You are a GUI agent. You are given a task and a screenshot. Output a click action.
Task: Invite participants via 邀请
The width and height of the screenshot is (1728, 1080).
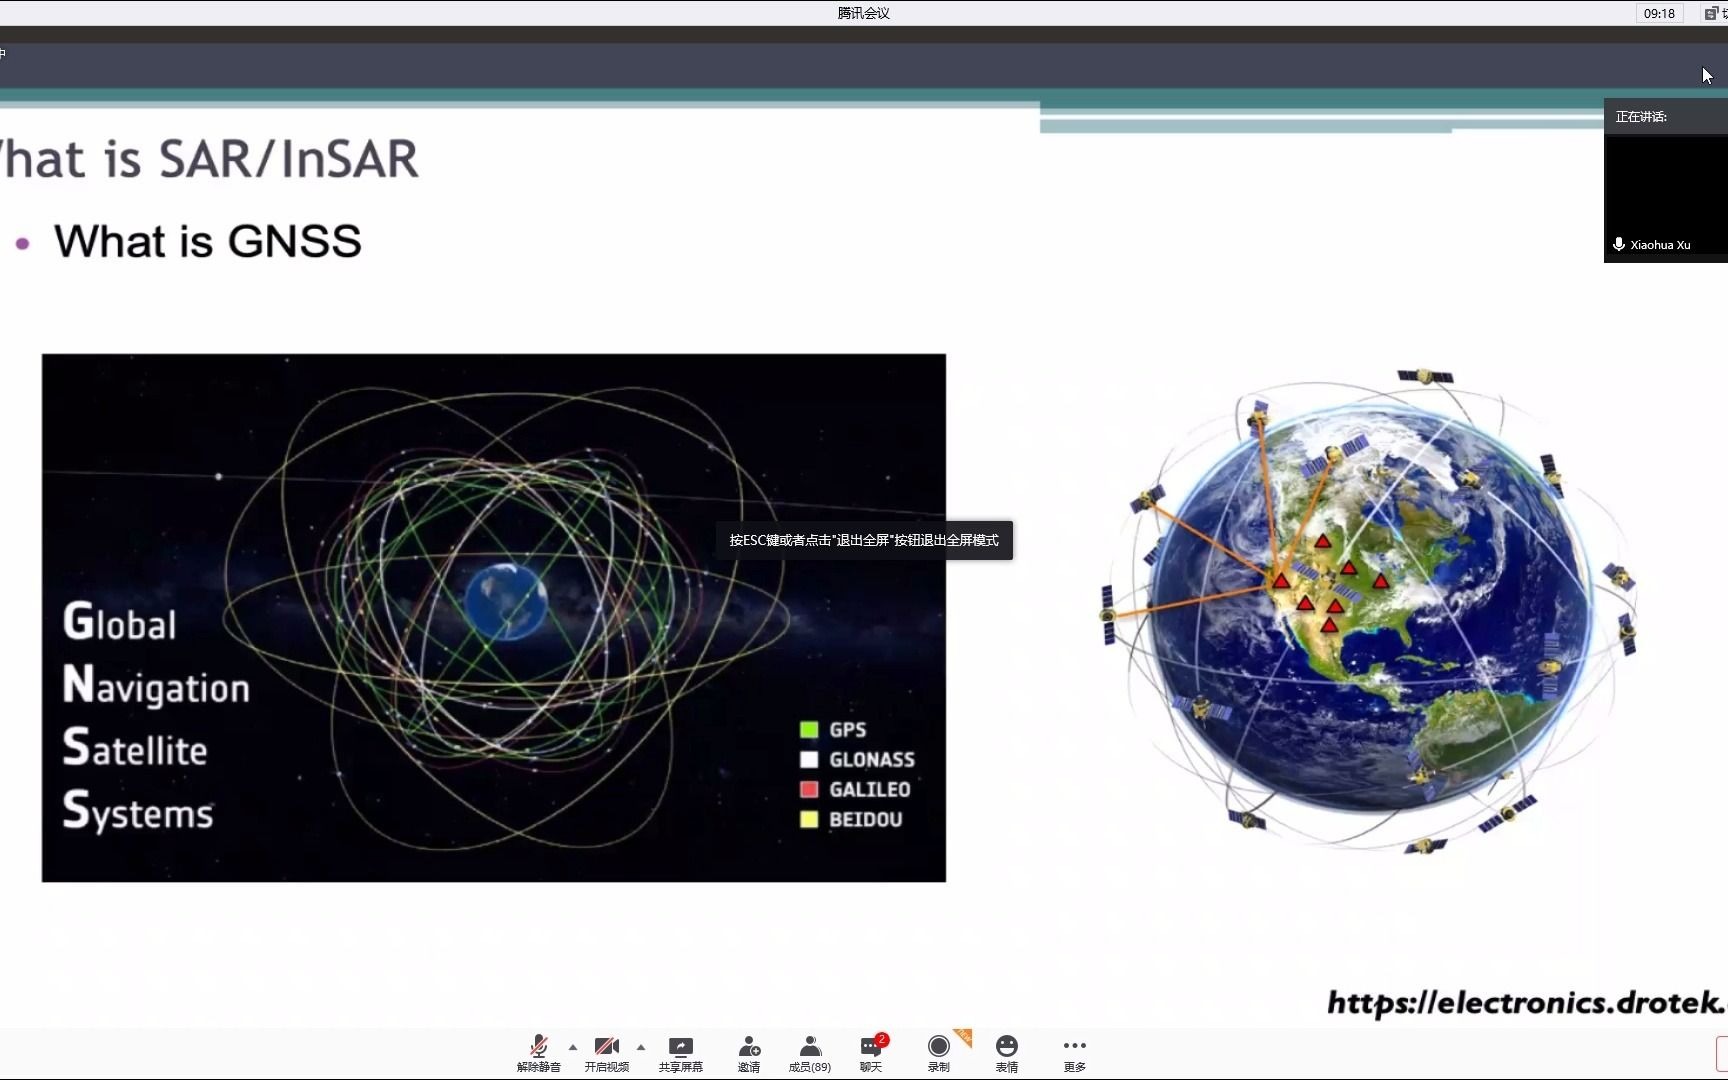(x=749, y=1054)
